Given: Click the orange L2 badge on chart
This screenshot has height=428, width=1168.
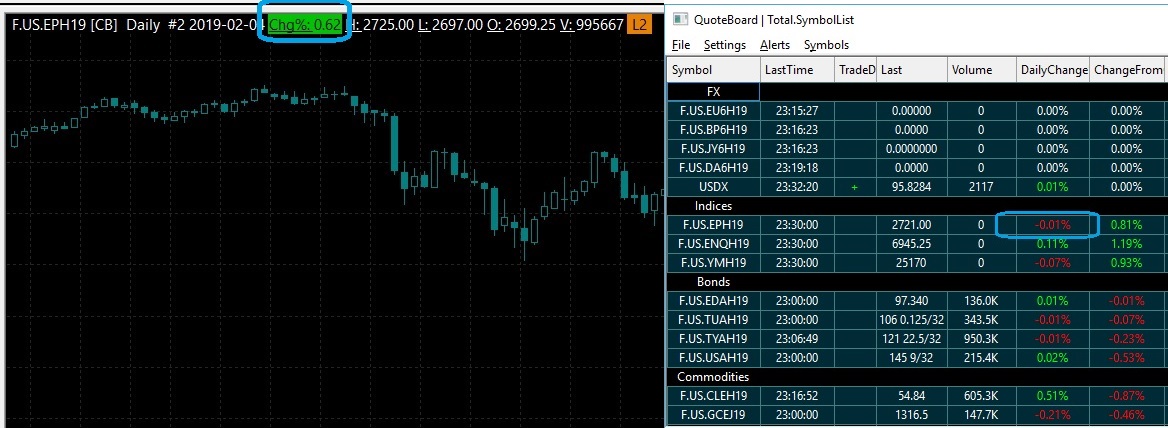Looking at the screenshot, I should coord(639,25).
